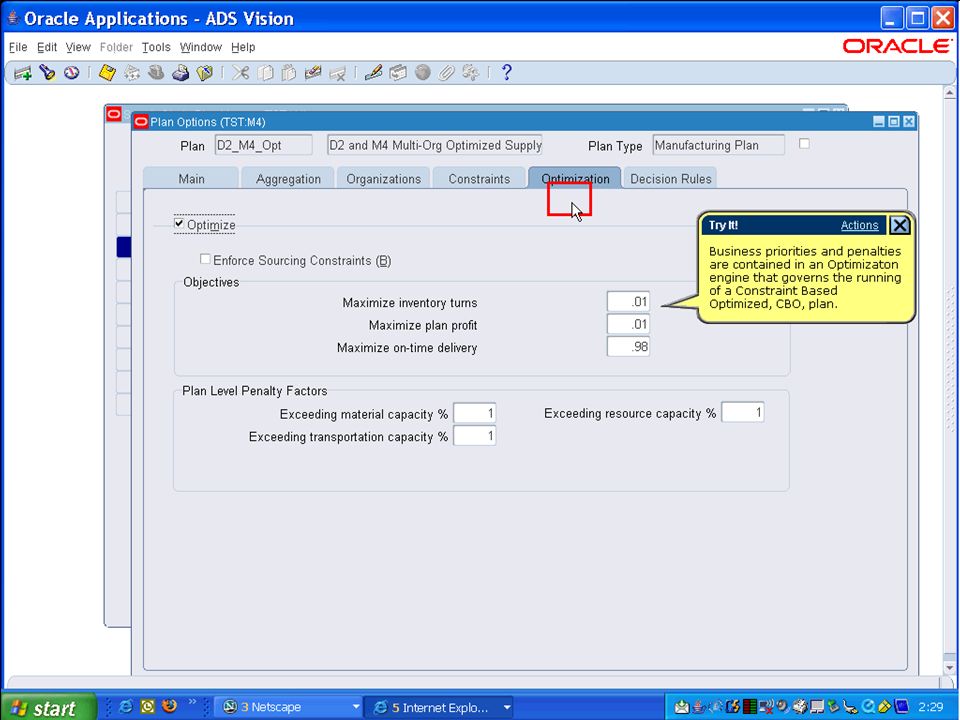This screenshot has width=960, height=720.
Task: Switch to the Main tab
Action: [x=191, y=179]
